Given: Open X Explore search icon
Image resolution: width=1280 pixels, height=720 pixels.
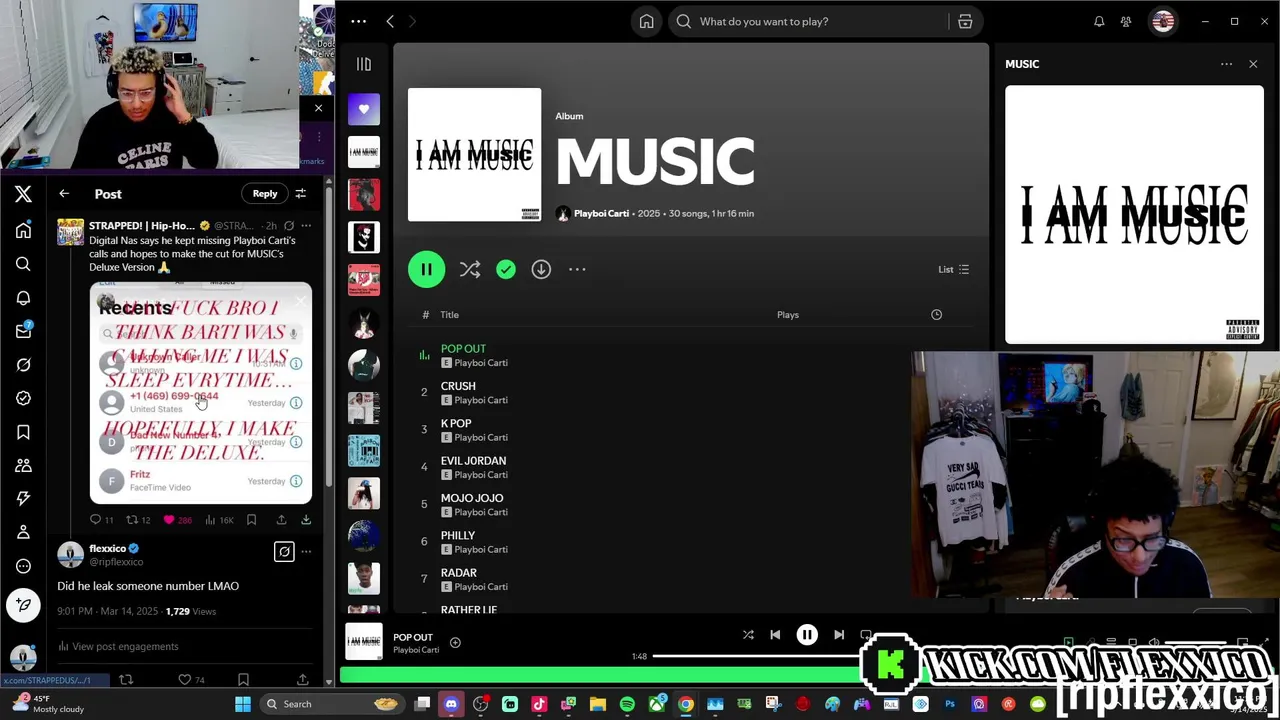Looking at the screenshot, I should tap(23, 264).
